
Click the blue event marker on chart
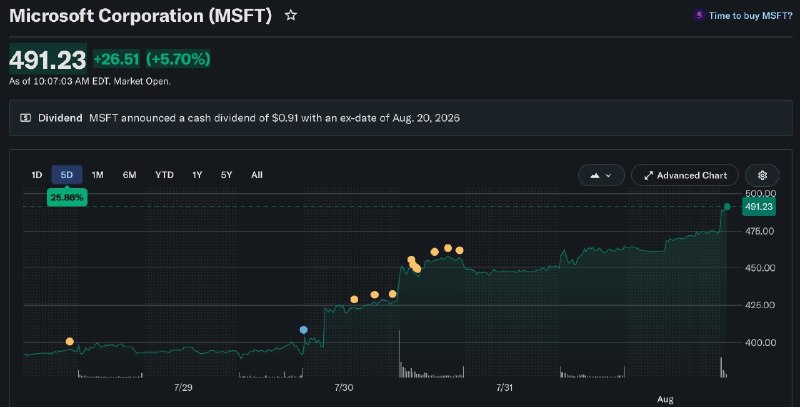pos(304,330)
